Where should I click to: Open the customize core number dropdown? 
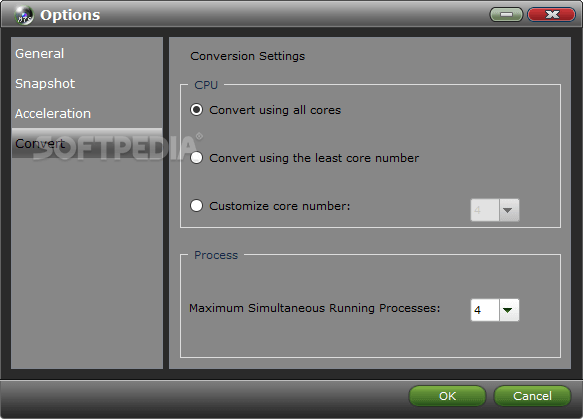509,210
